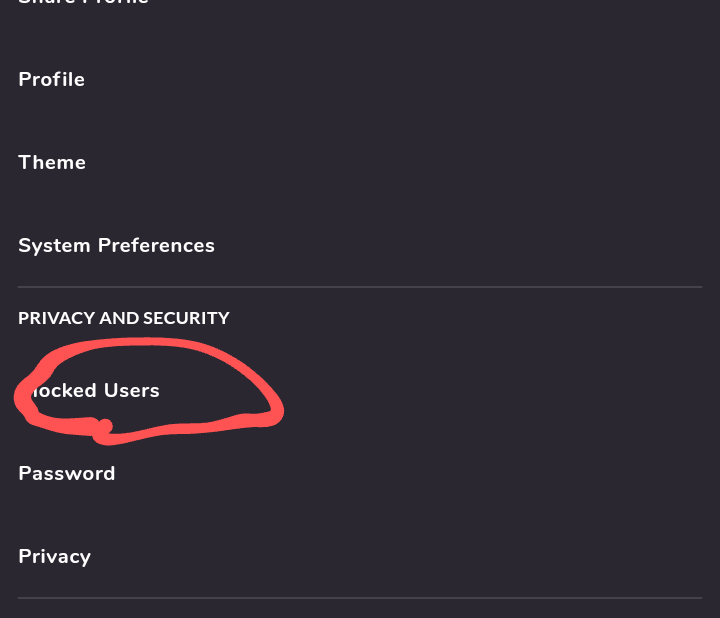Go to Profile in the settings list
The image size is (720, 618).
52,80
